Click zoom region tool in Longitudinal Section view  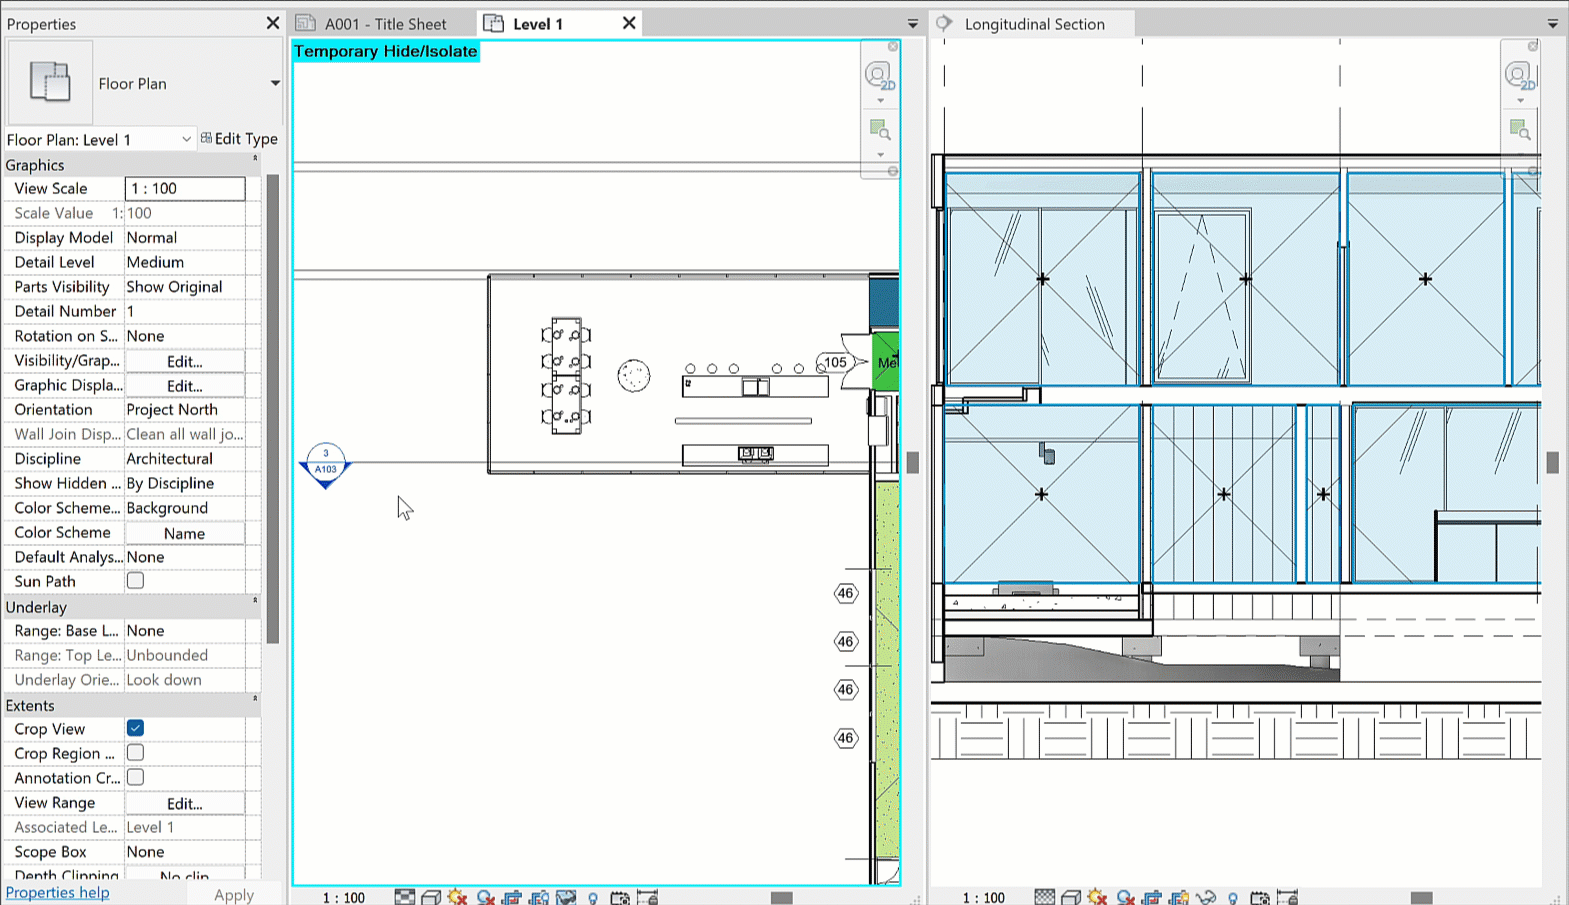(1519, 130)
